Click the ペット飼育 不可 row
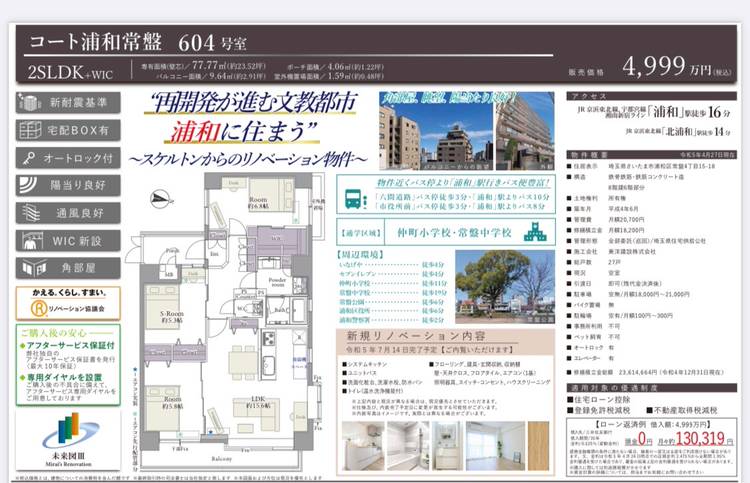This screenshot has height=483, width=750. [594, 337]
